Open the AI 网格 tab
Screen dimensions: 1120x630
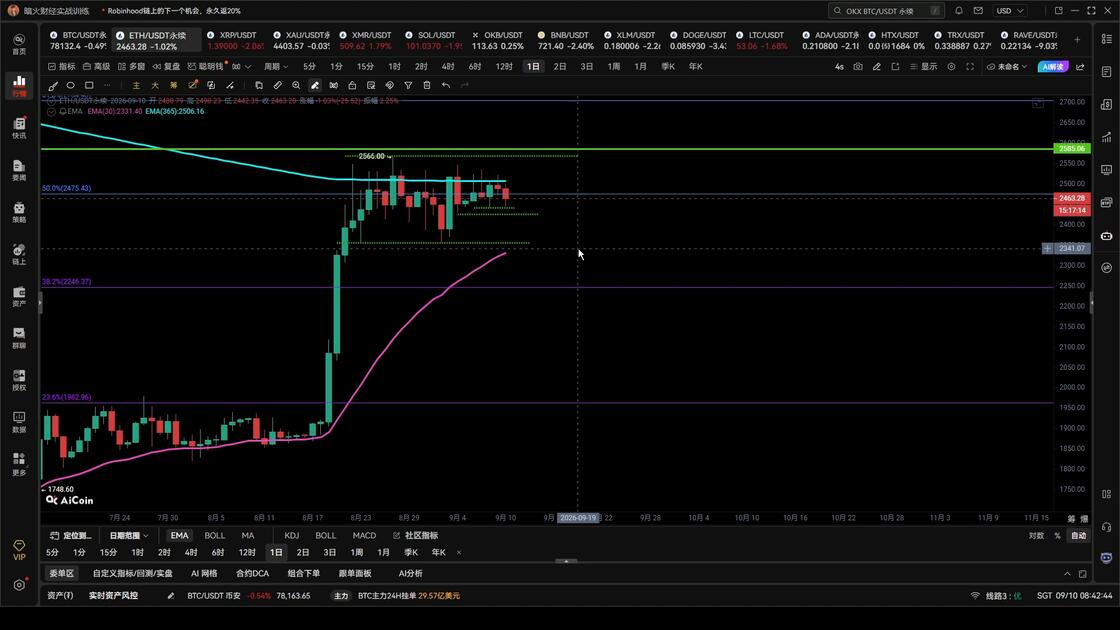[x=204, y=574]
